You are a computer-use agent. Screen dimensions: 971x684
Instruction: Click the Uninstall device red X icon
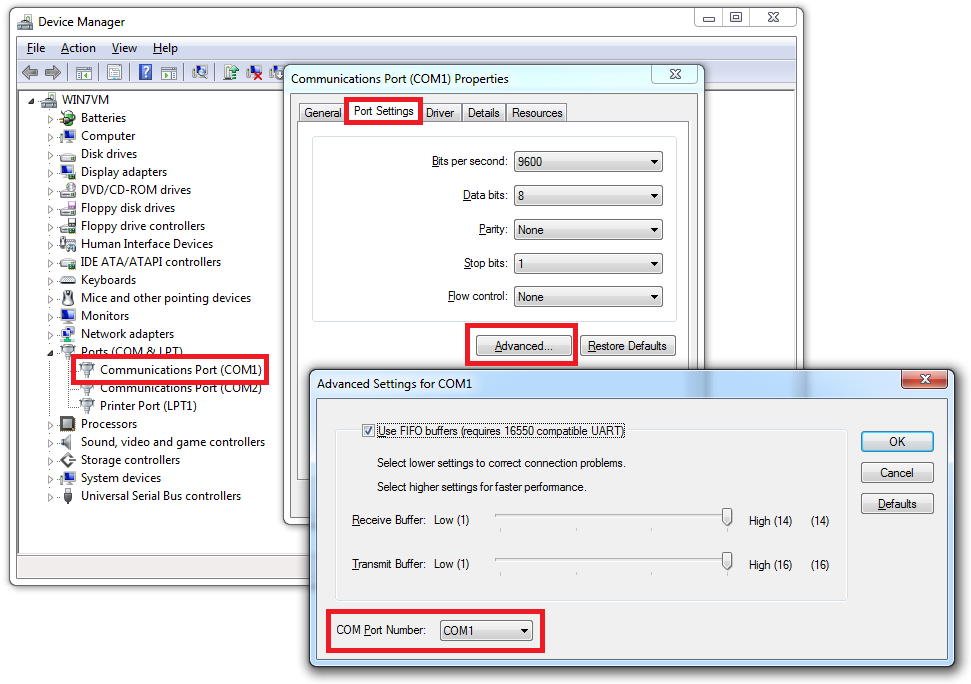pos(255,72)
